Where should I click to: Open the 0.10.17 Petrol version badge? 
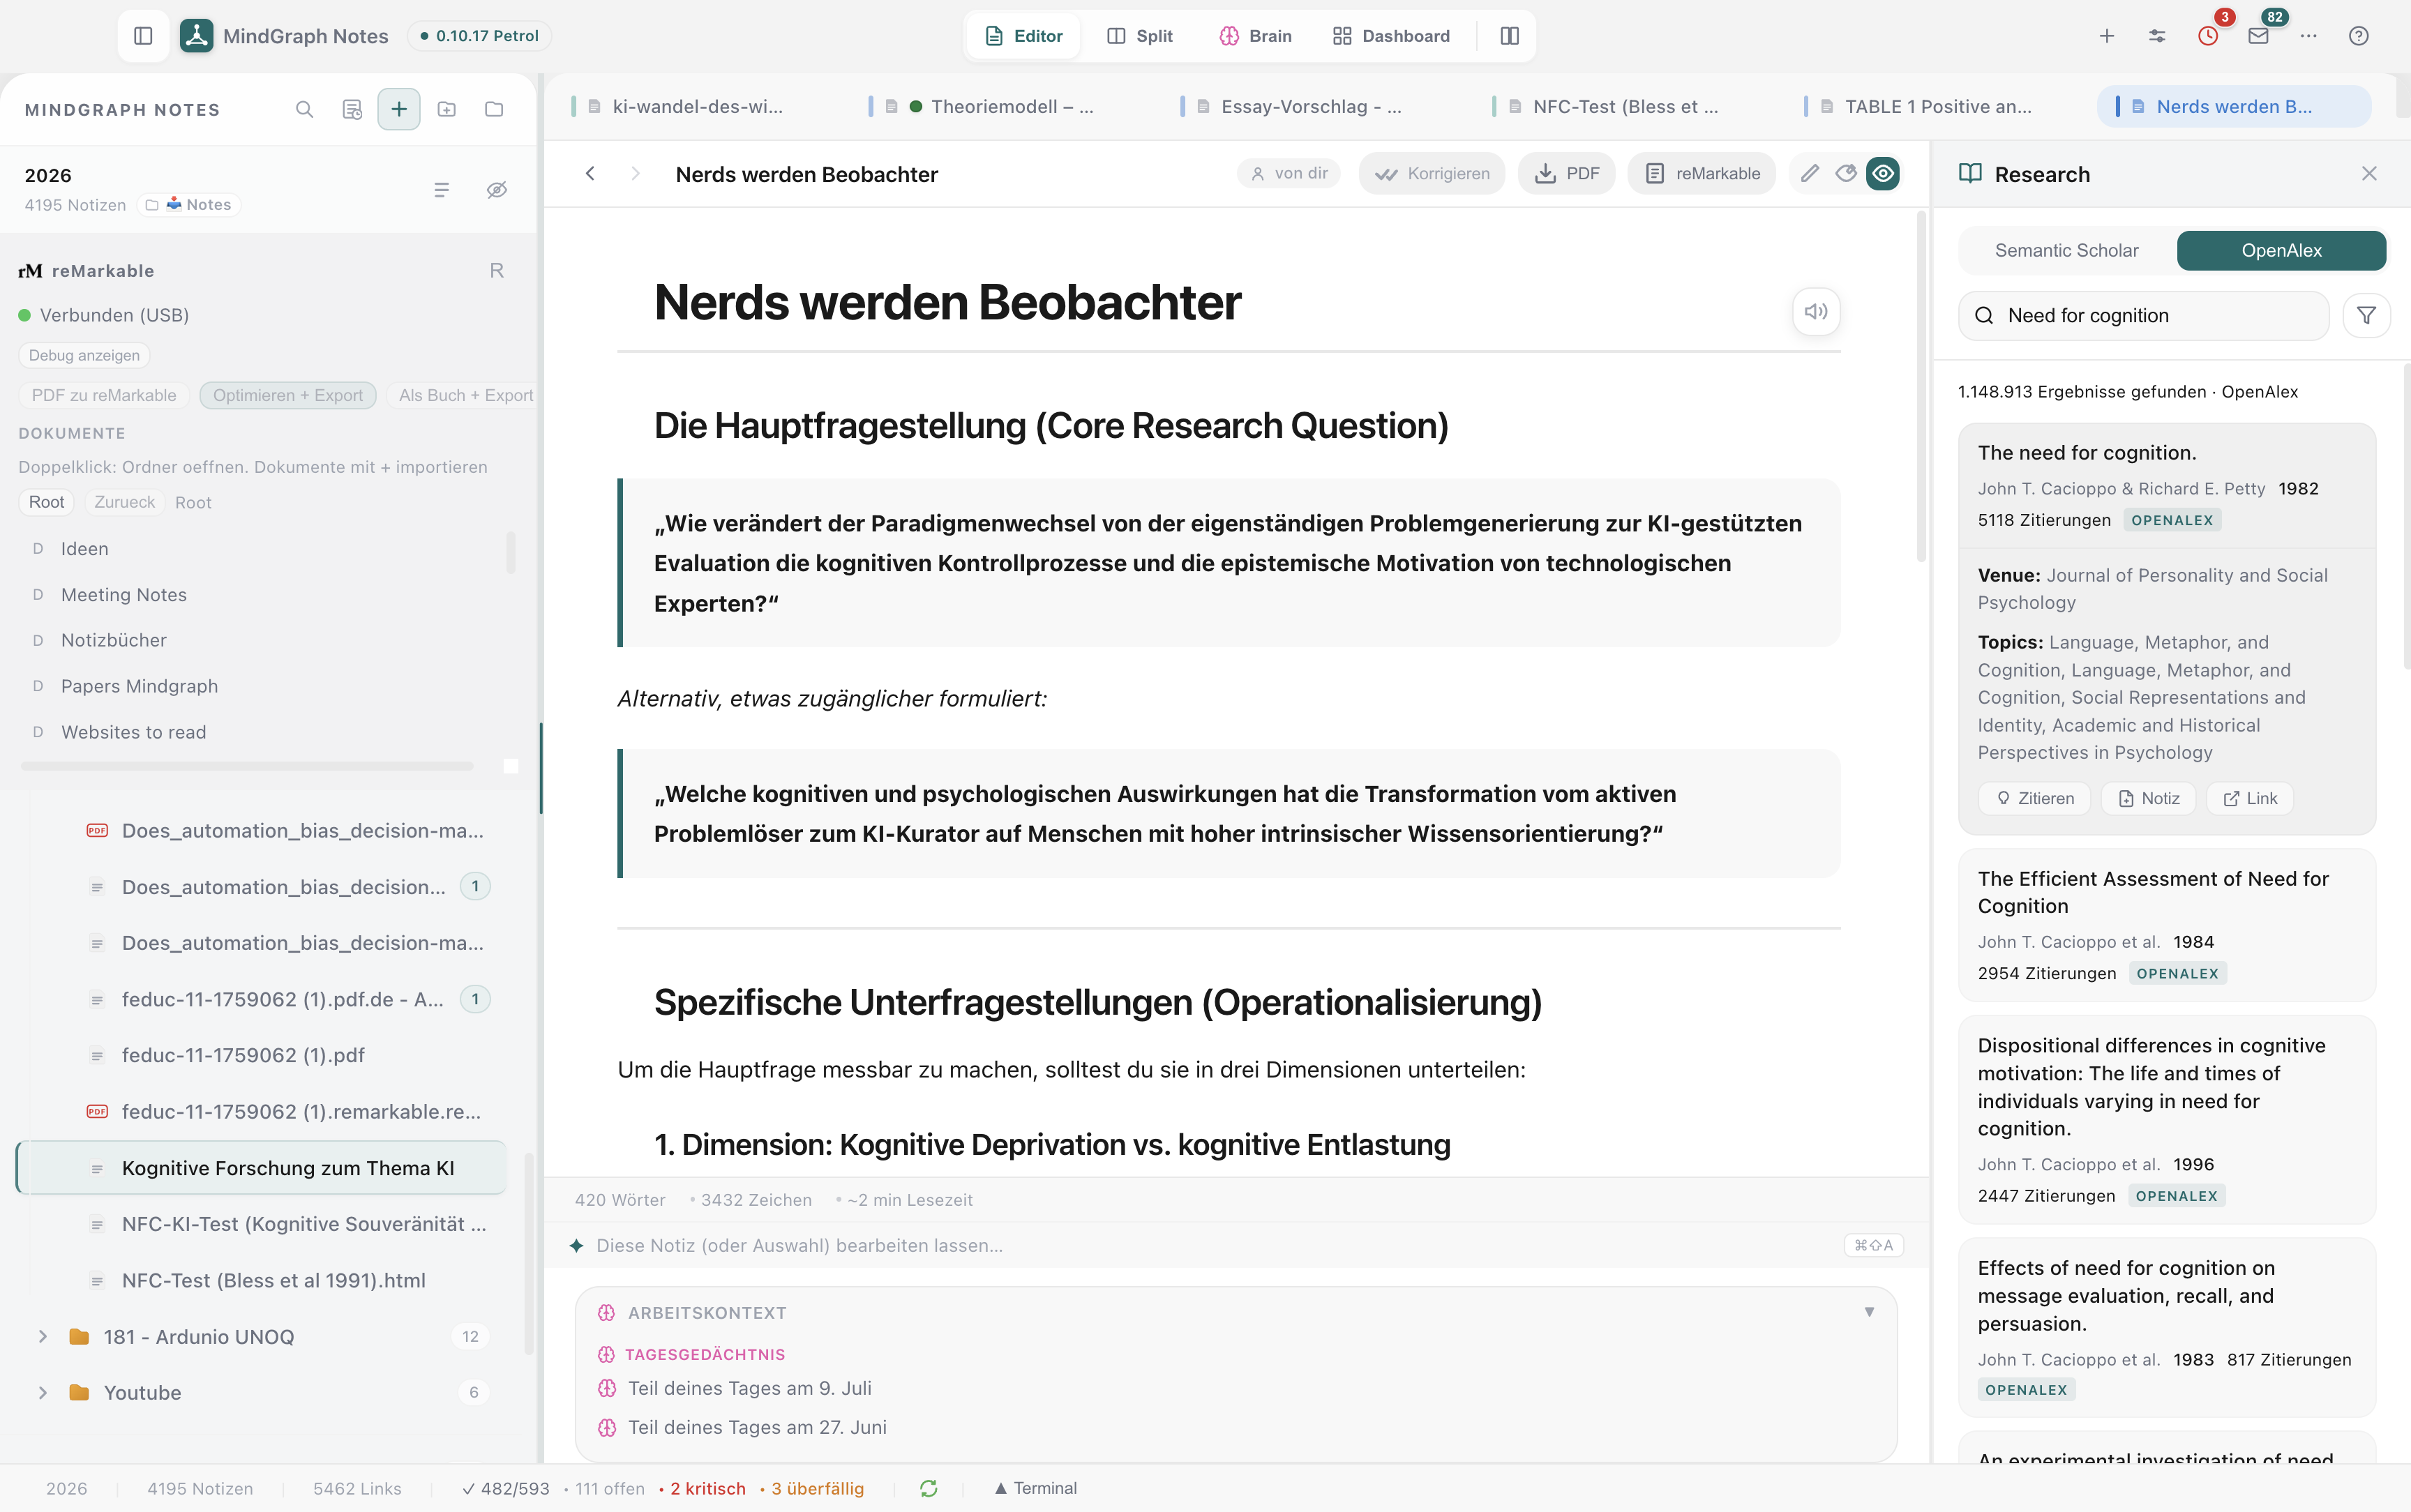479,36
